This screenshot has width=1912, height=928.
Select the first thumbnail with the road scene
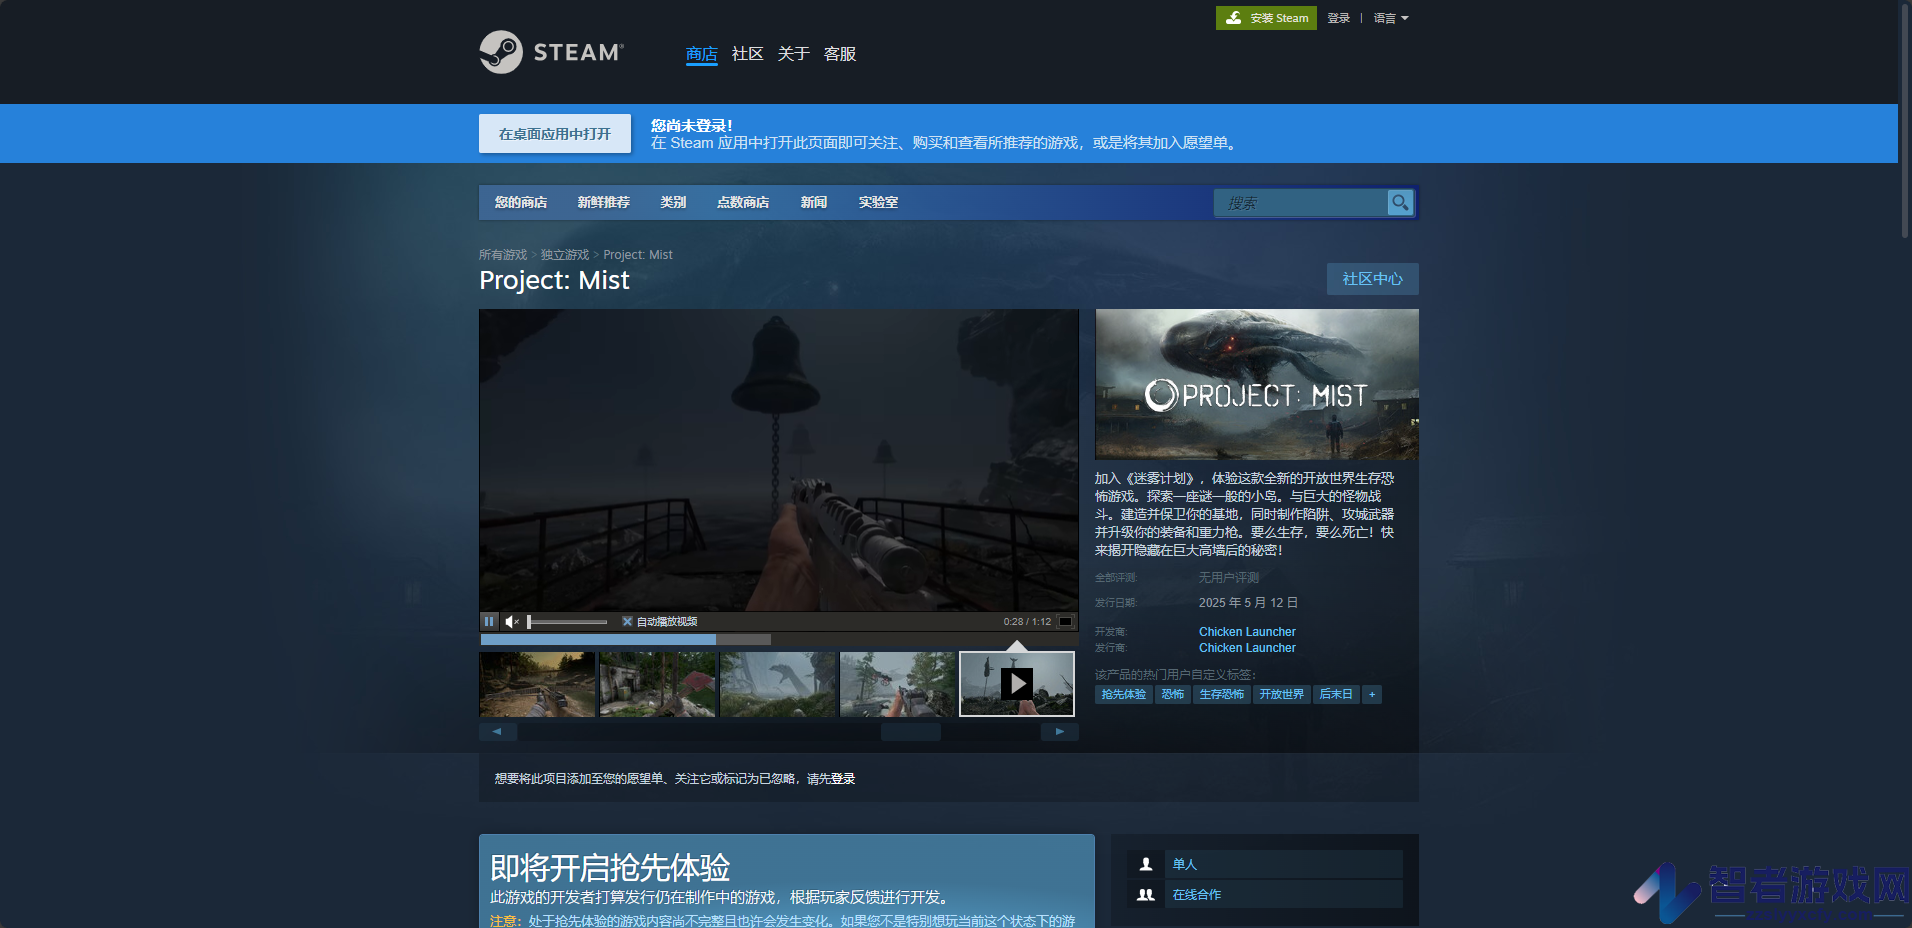pos(537,684)
